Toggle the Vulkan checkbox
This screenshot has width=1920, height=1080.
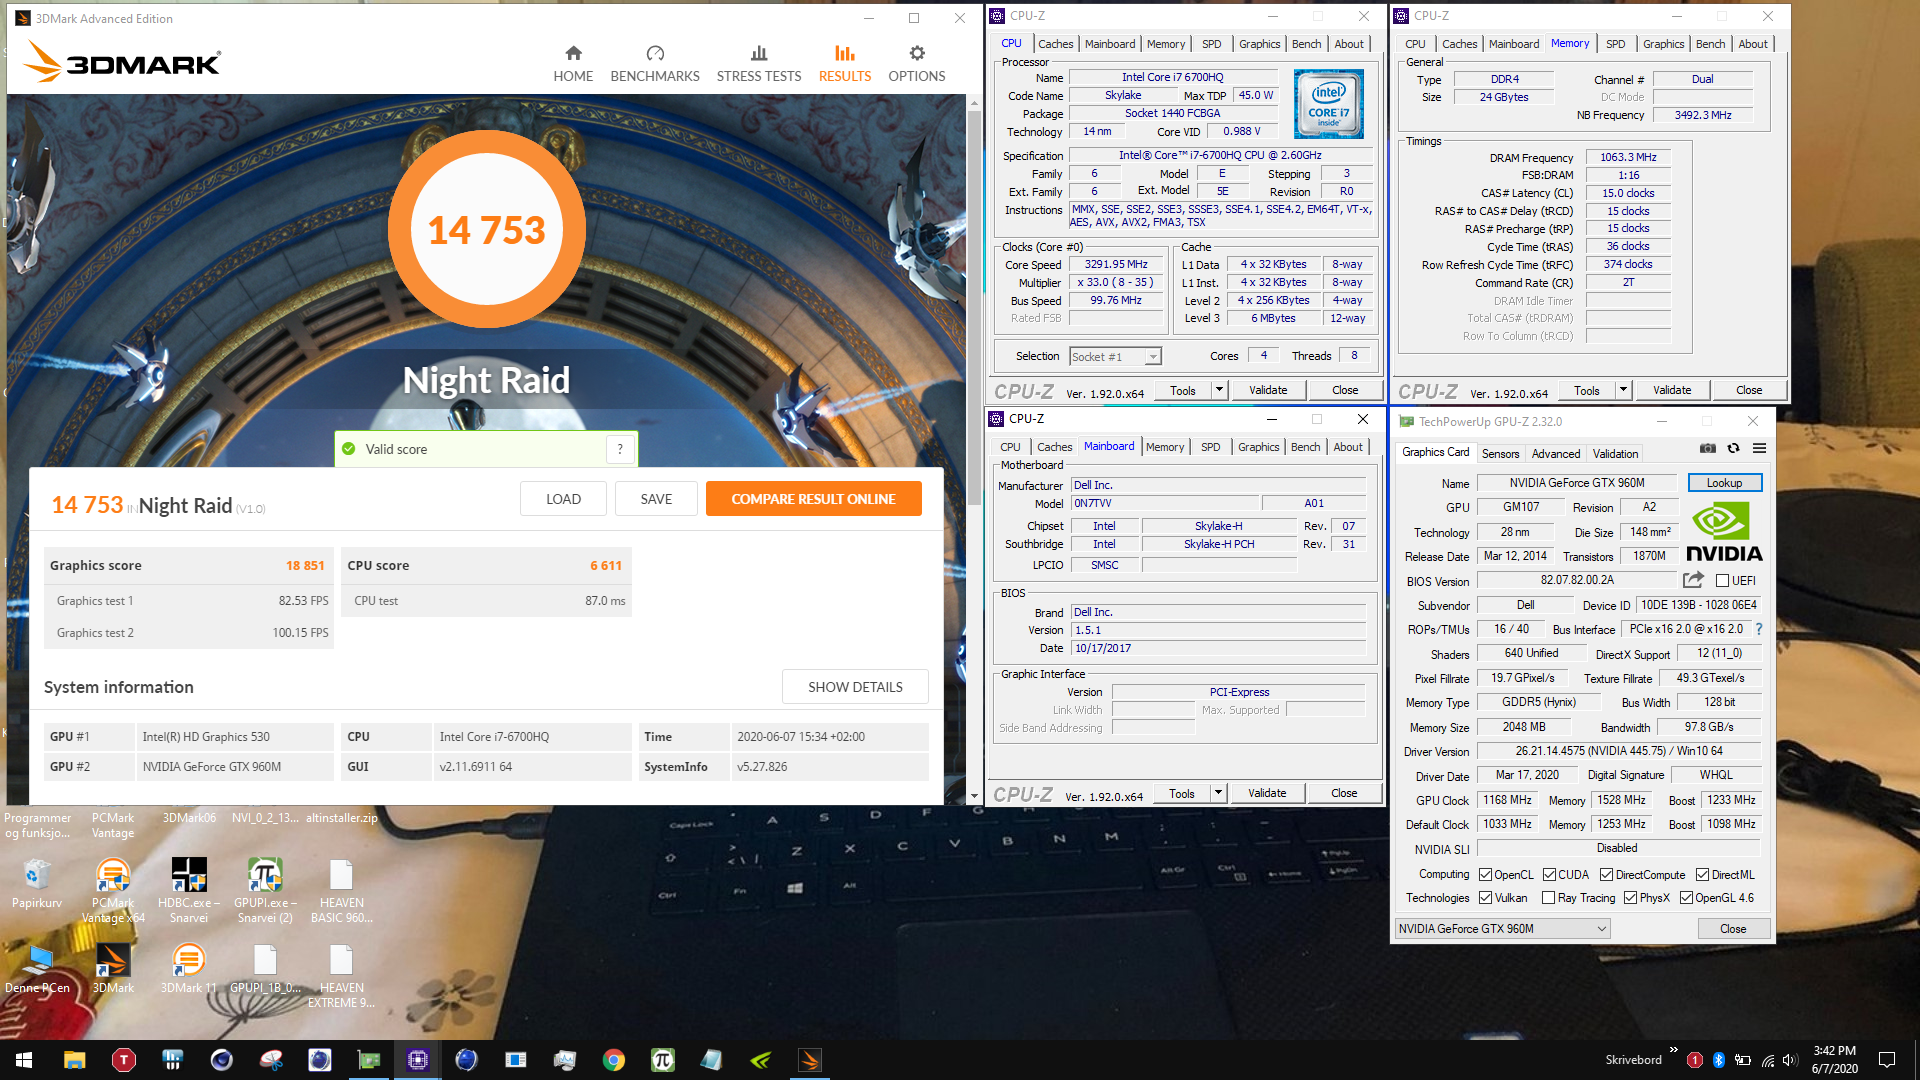click(x=1485, y=898)
